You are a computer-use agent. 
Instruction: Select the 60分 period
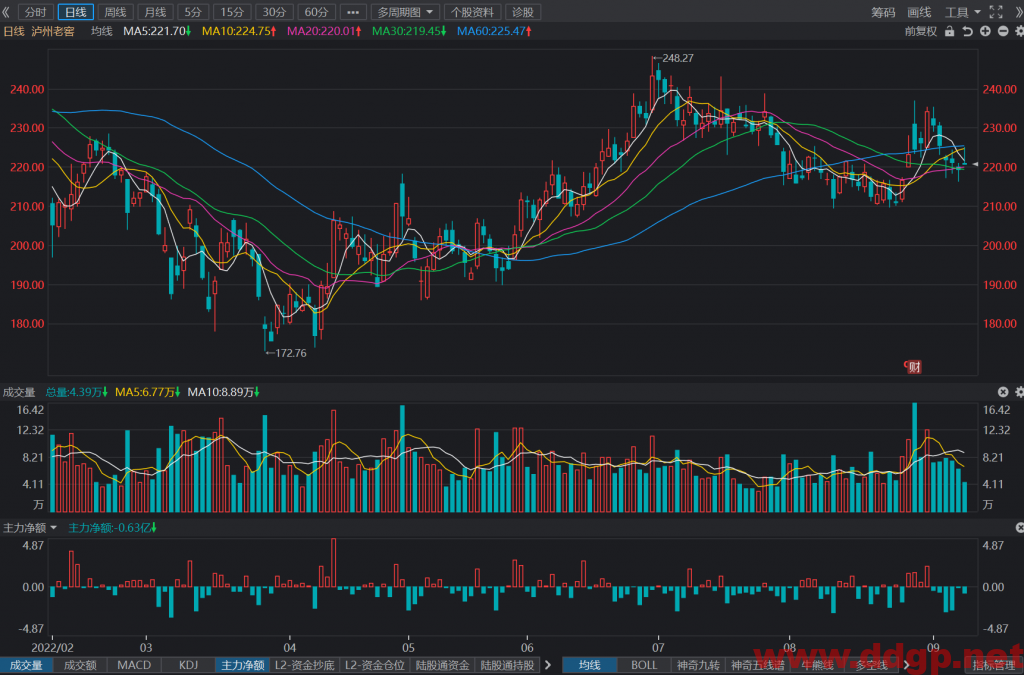[x=316, y=12]
